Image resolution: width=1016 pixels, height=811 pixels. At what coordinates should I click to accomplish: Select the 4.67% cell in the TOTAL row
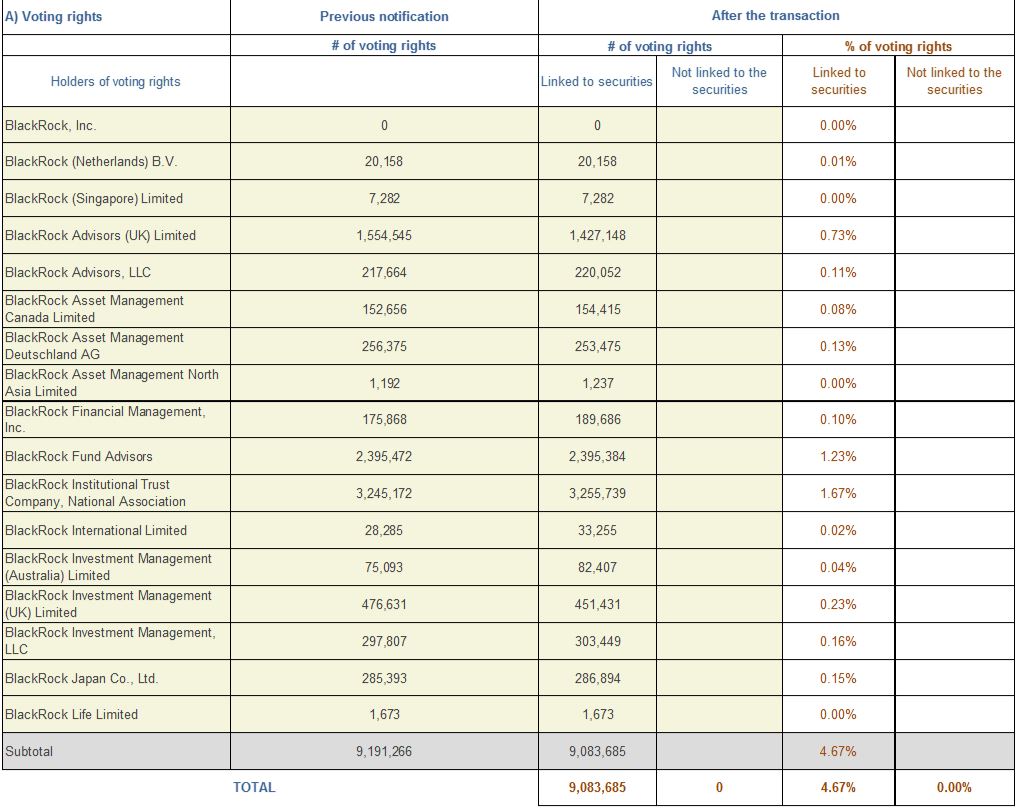(838, 788)
